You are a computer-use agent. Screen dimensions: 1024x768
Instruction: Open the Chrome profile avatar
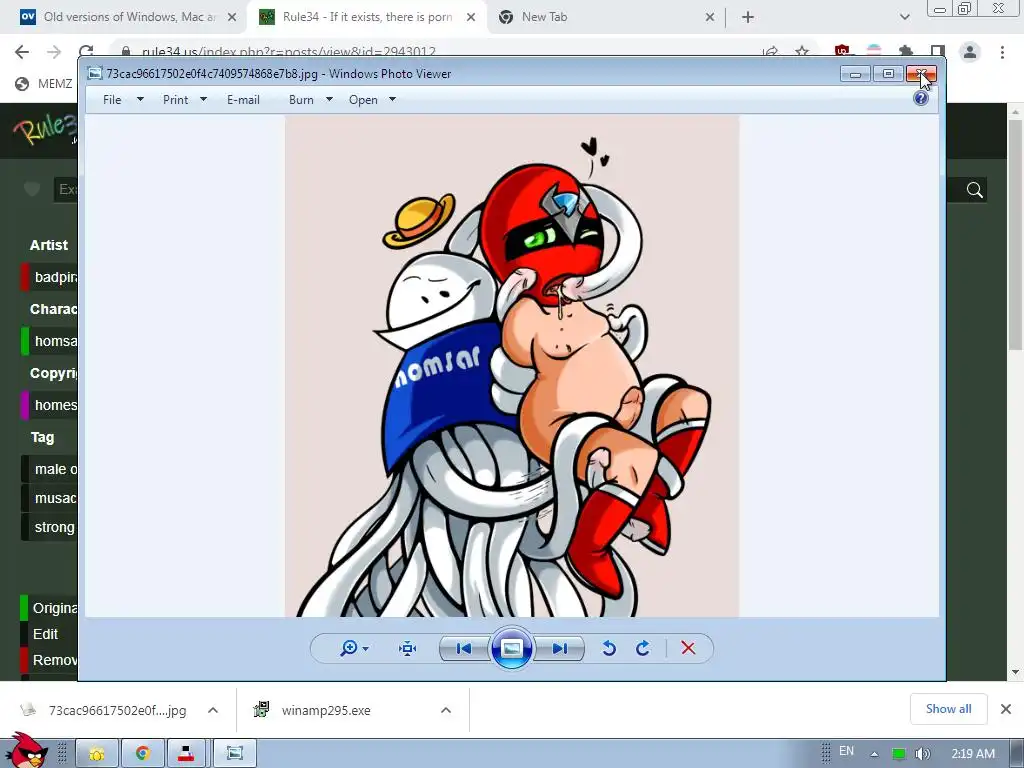tap(970, 52)
